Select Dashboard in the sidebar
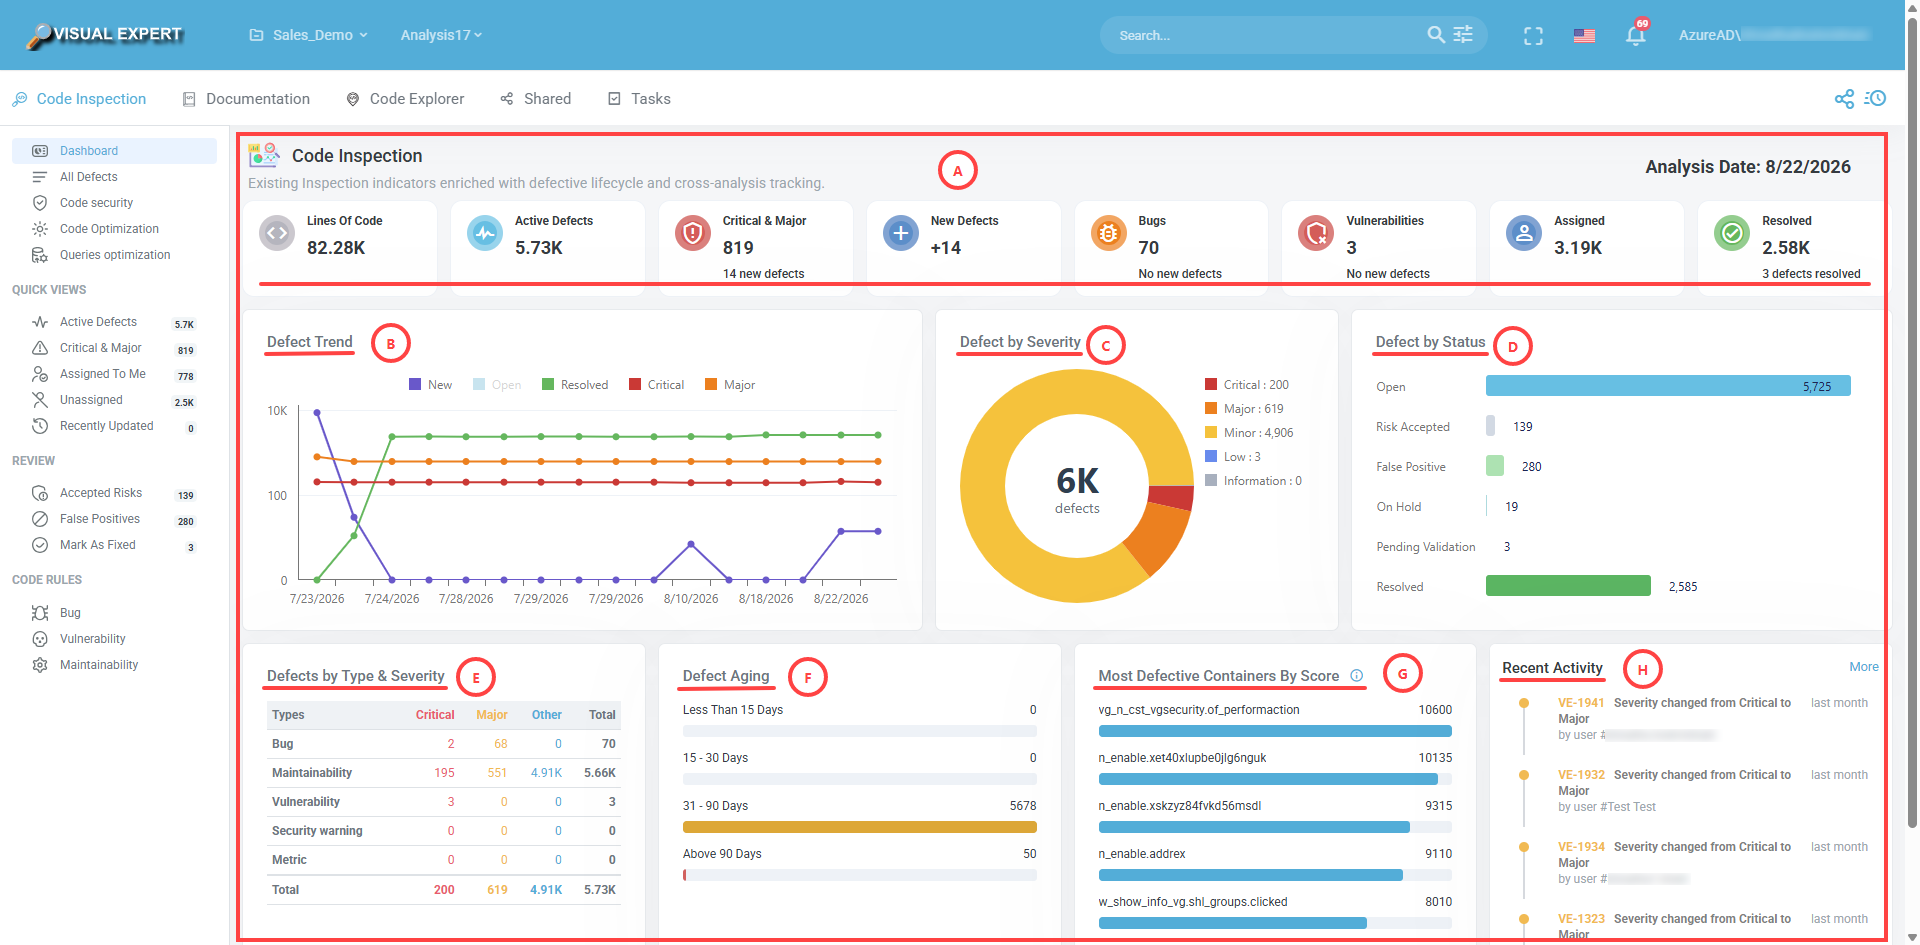The image size is (1920, 945). (114, 151)
